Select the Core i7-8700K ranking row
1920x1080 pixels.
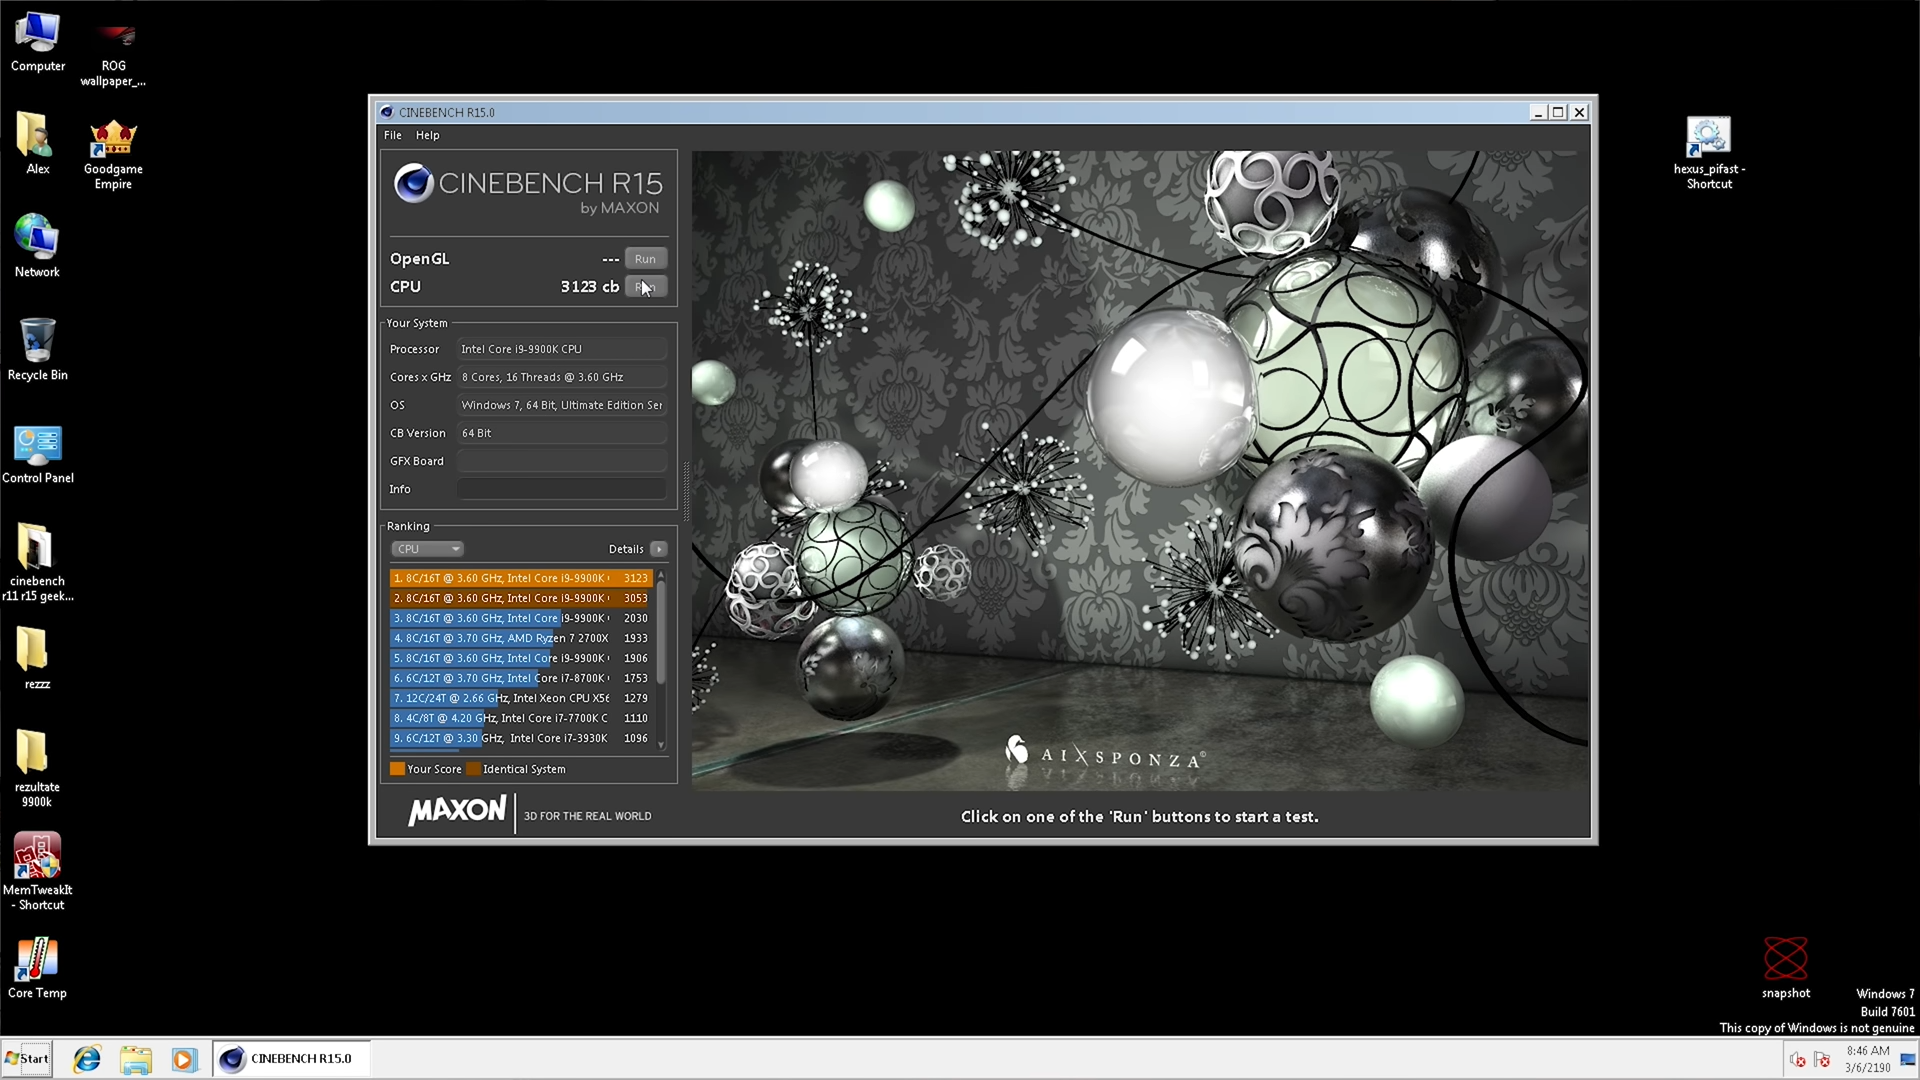point(521,678)
